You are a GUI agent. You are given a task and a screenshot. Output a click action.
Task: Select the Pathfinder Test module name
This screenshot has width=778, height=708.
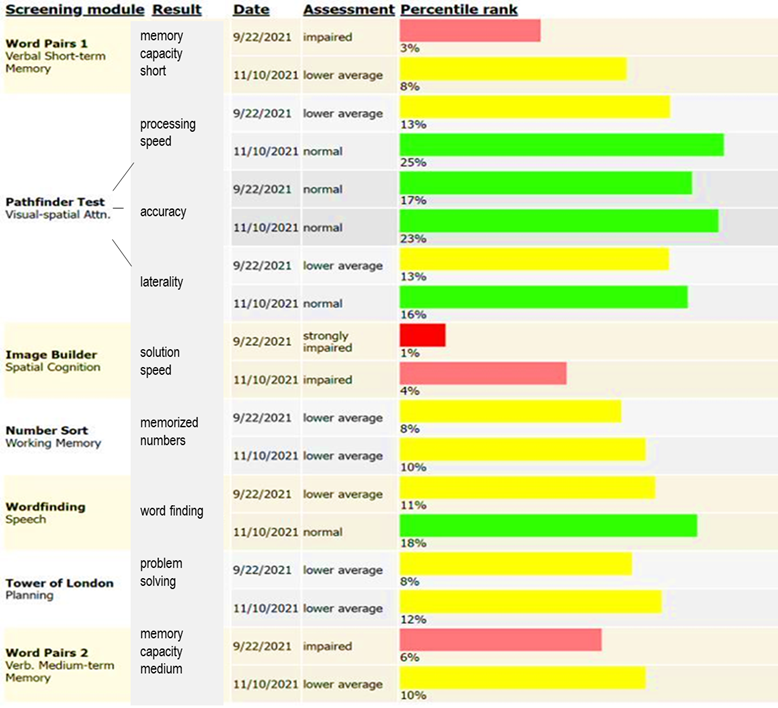(x=55, y=202)
